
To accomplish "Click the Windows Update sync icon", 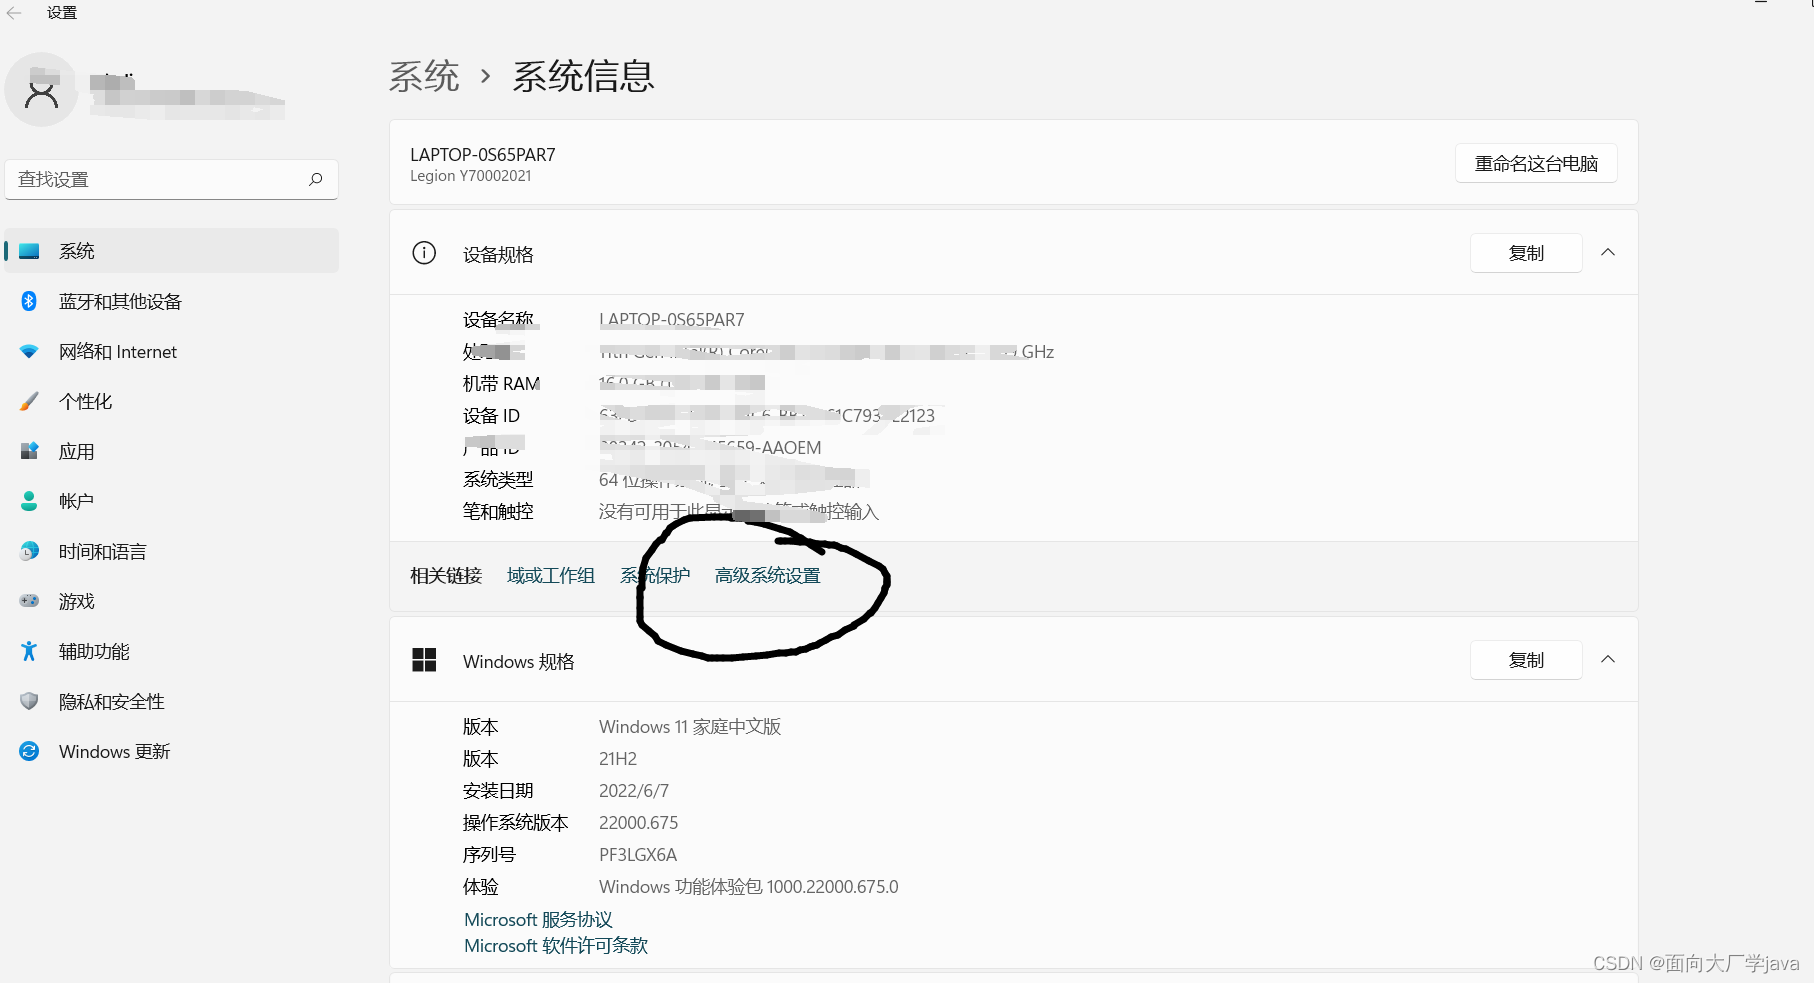I will (x=29, y=751).
